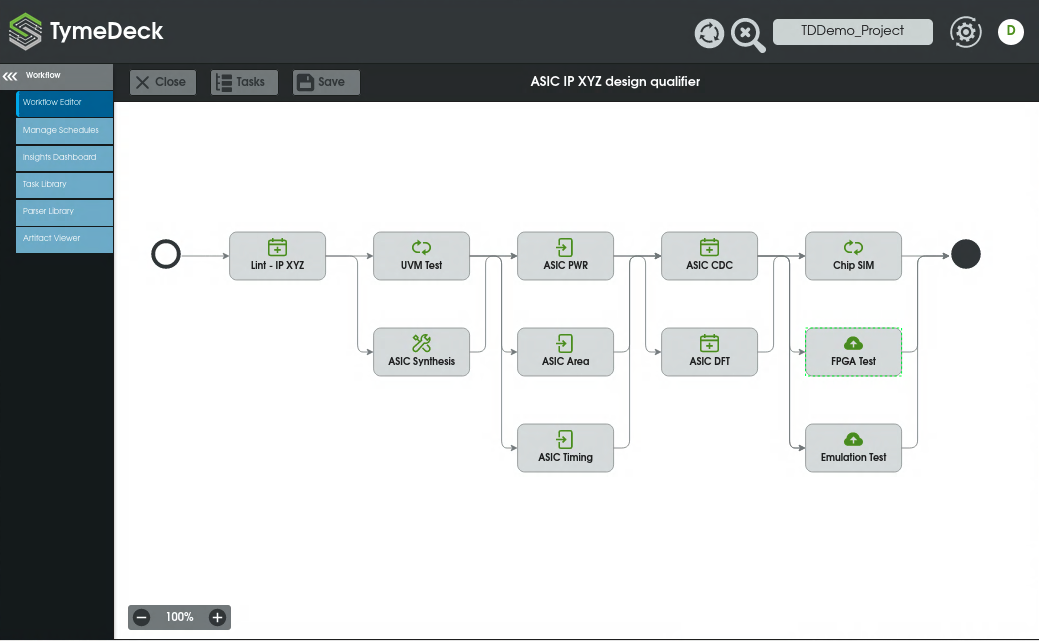The image size is (1039, 641).
Task: Collapse the Workflow sidebar via double-chevron
Action: (10, 75)
